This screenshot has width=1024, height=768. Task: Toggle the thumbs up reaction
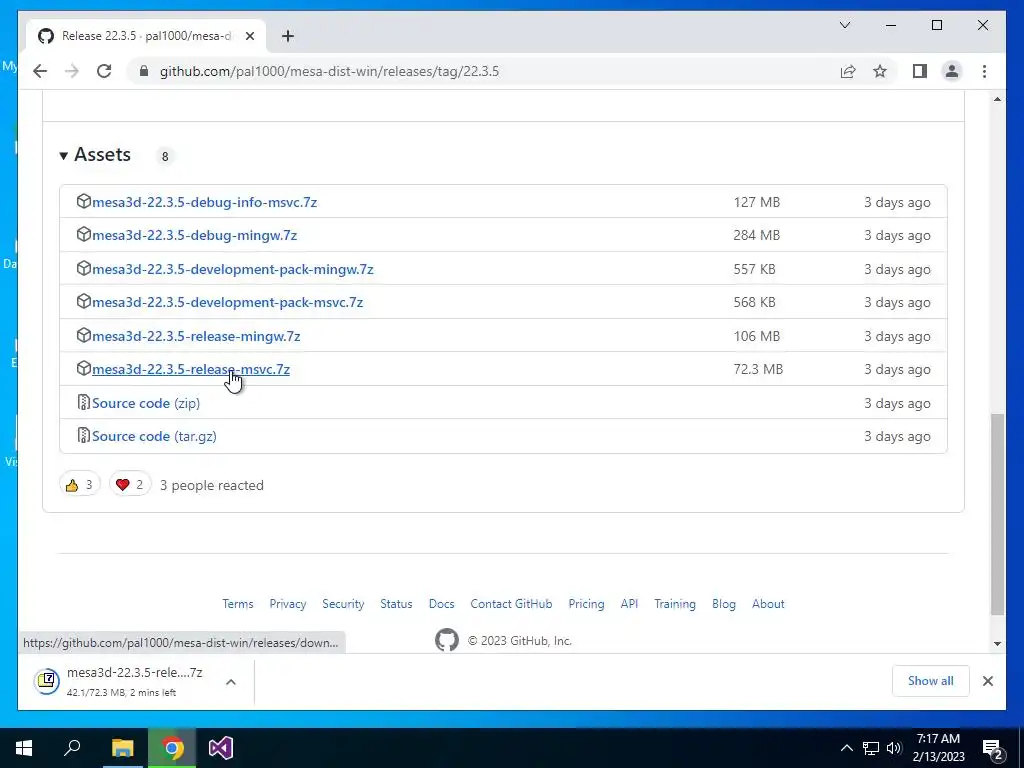click(80, 485)
